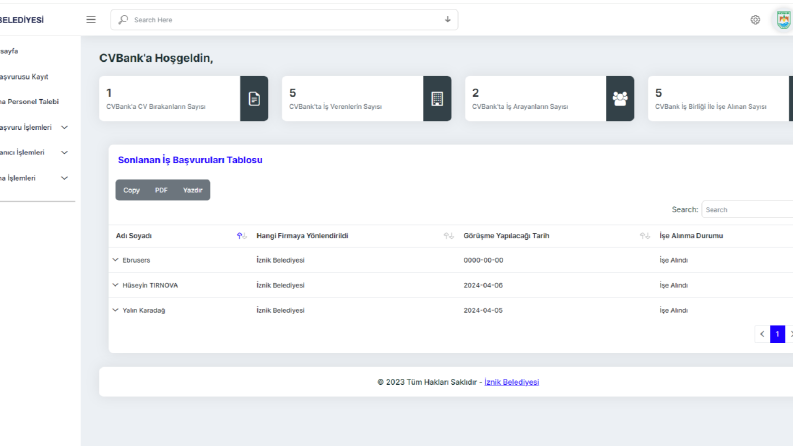Open the settings gear icon
The width and height of the screenshot is (793, 446).
(x=755, y=20)
